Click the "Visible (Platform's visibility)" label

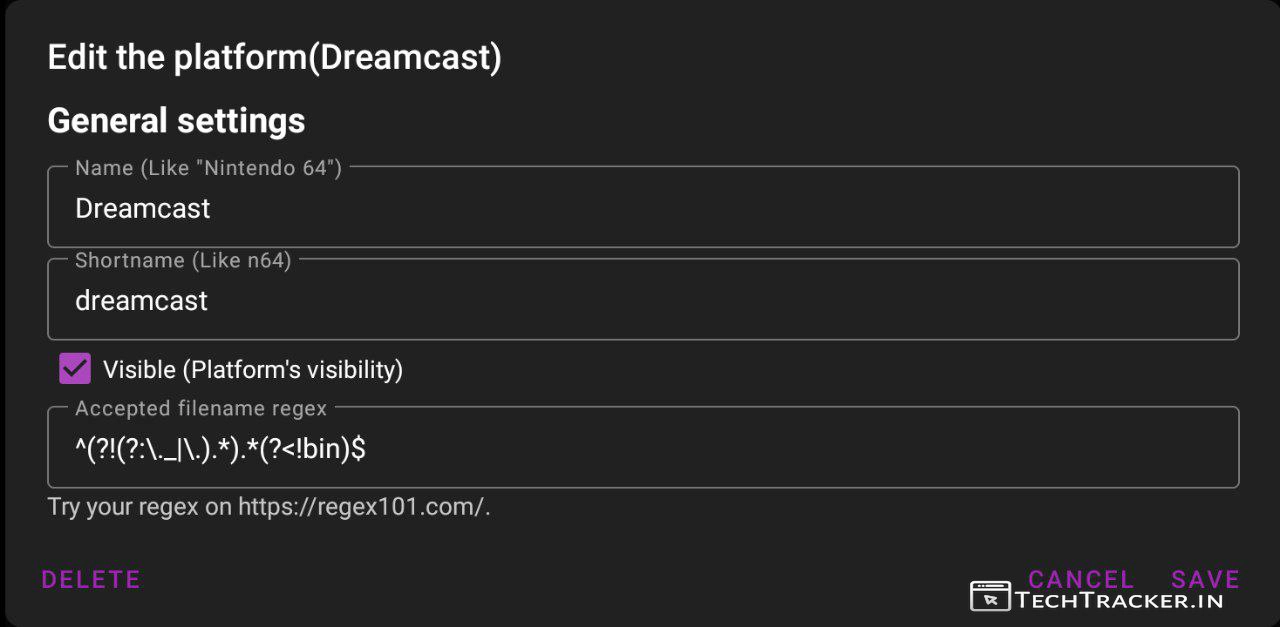pos(252,370)
